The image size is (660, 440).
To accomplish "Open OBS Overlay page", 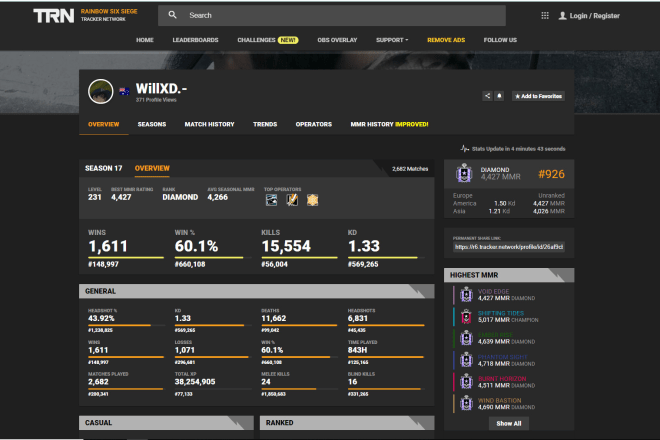I will tap(337, 40).
